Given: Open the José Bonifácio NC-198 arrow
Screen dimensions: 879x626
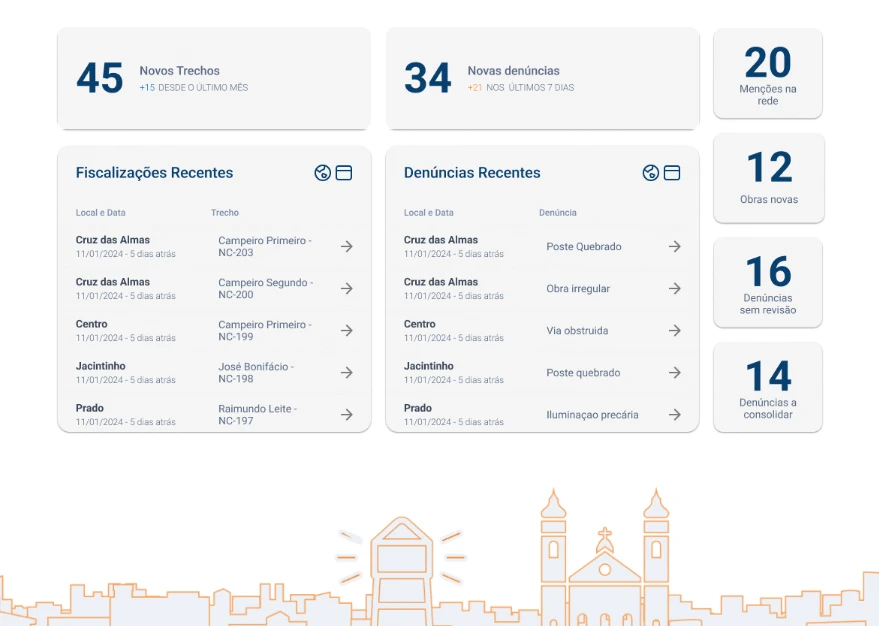Looking at the screenshot, I should pos(346,373).
